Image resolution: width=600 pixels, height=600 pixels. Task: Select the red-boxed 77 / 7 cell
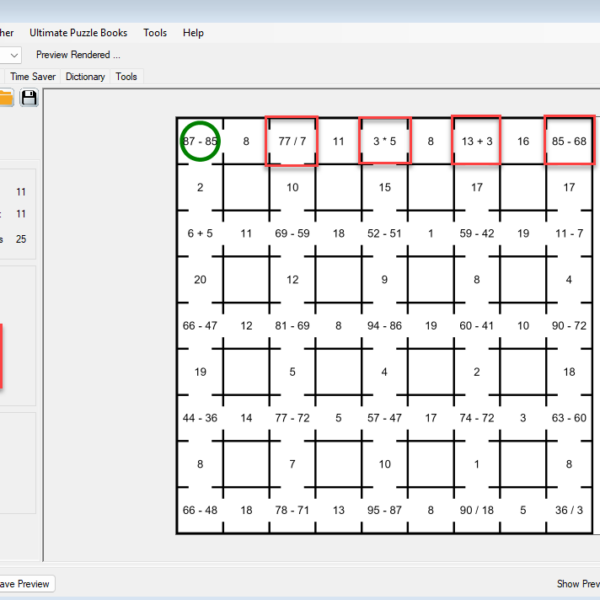pos(292,141)
